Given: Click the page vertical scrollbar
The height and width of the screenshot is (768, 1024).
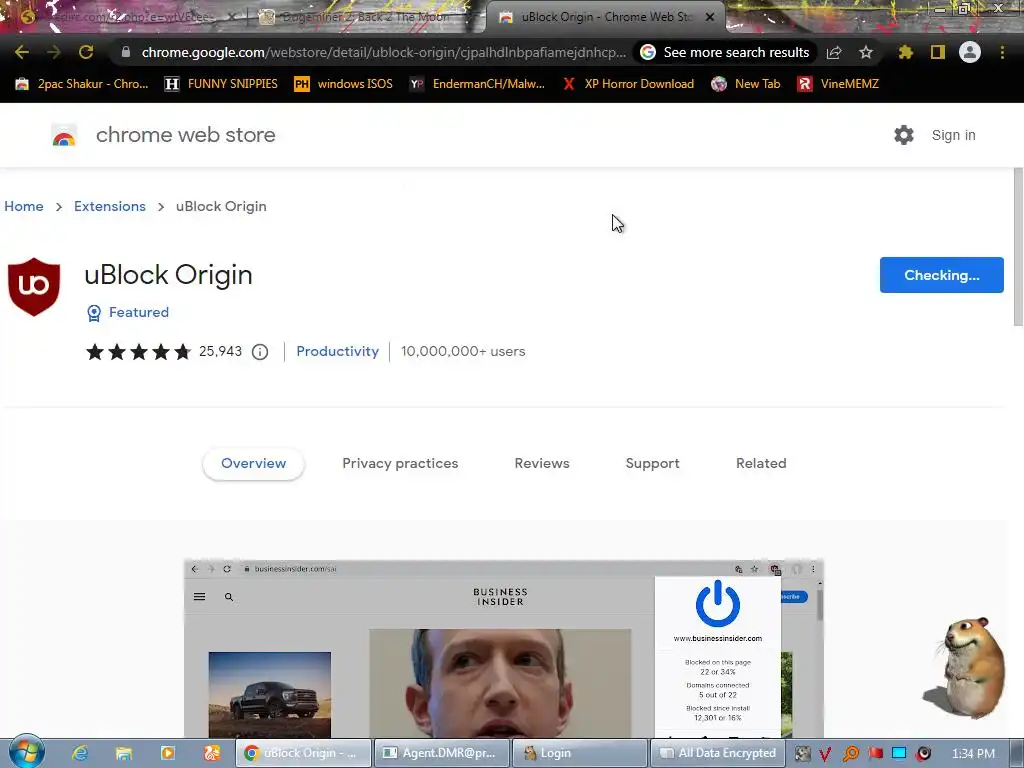Looking at the screenshot, I should coord(1018,248).
